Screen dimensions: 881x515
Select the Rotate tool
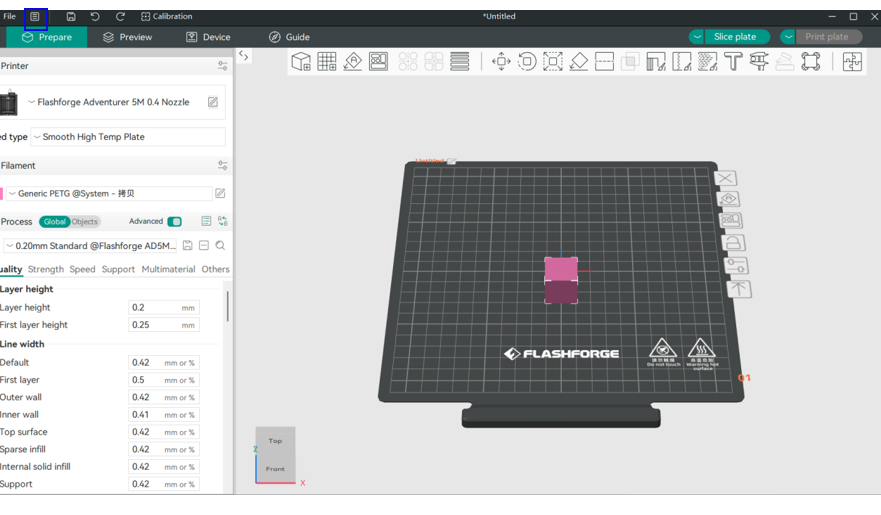click(527, 62)
